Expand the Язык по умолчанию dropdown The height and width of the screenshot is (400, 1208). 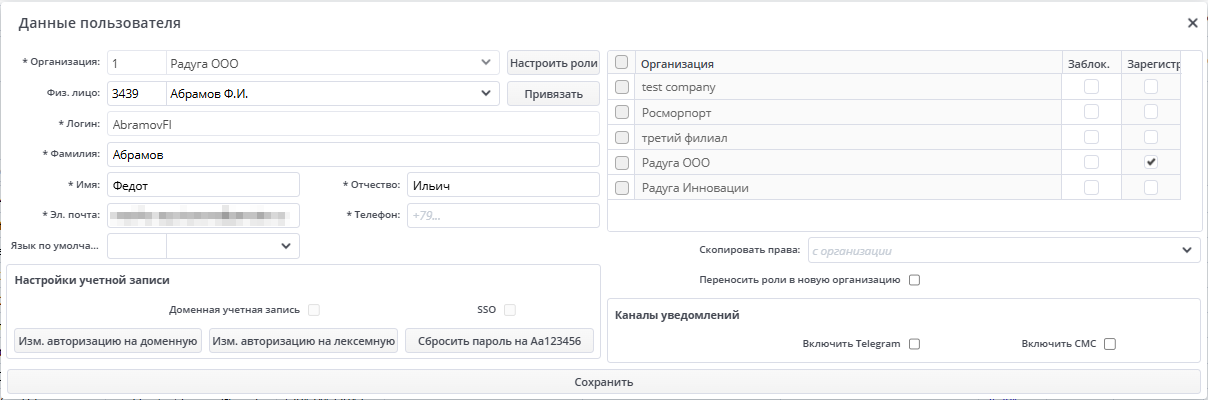pyautogui.click(x=286, y=244)
